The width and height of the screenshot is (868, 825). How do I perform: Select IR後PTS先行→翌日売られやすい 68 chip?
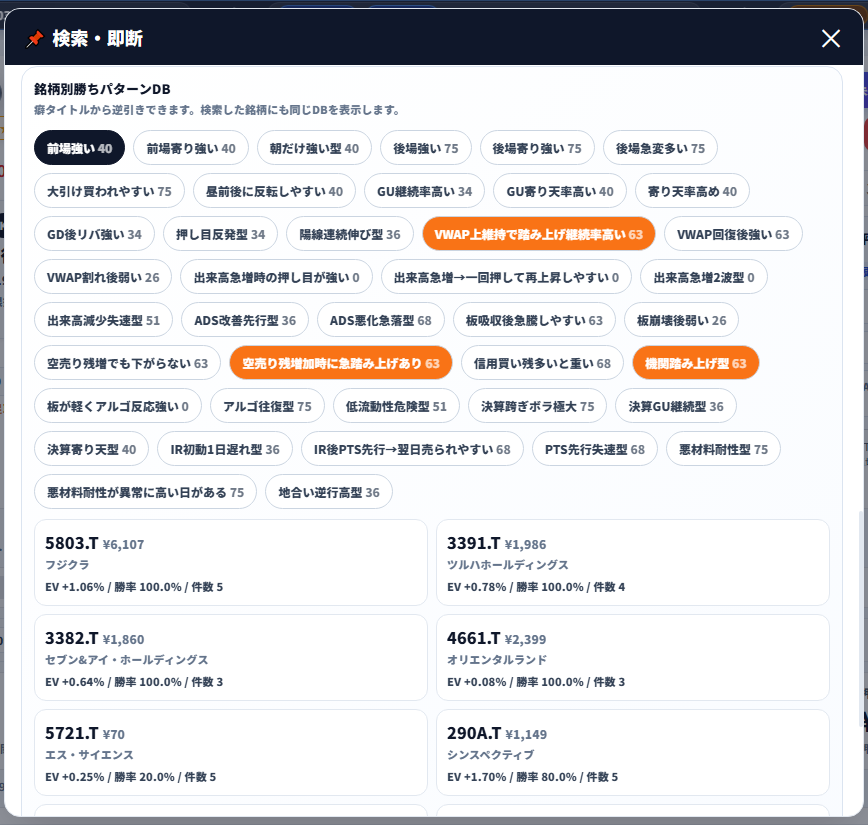click(x=412, y=448)
